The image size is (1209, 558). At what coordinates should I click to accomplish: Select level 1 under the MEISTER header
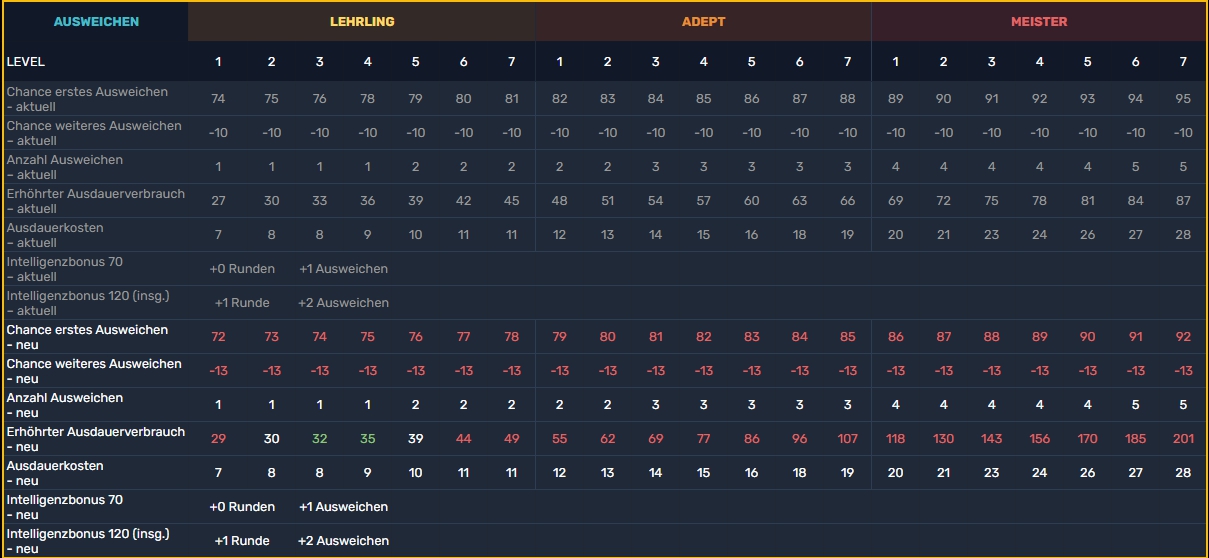[895, 62]
